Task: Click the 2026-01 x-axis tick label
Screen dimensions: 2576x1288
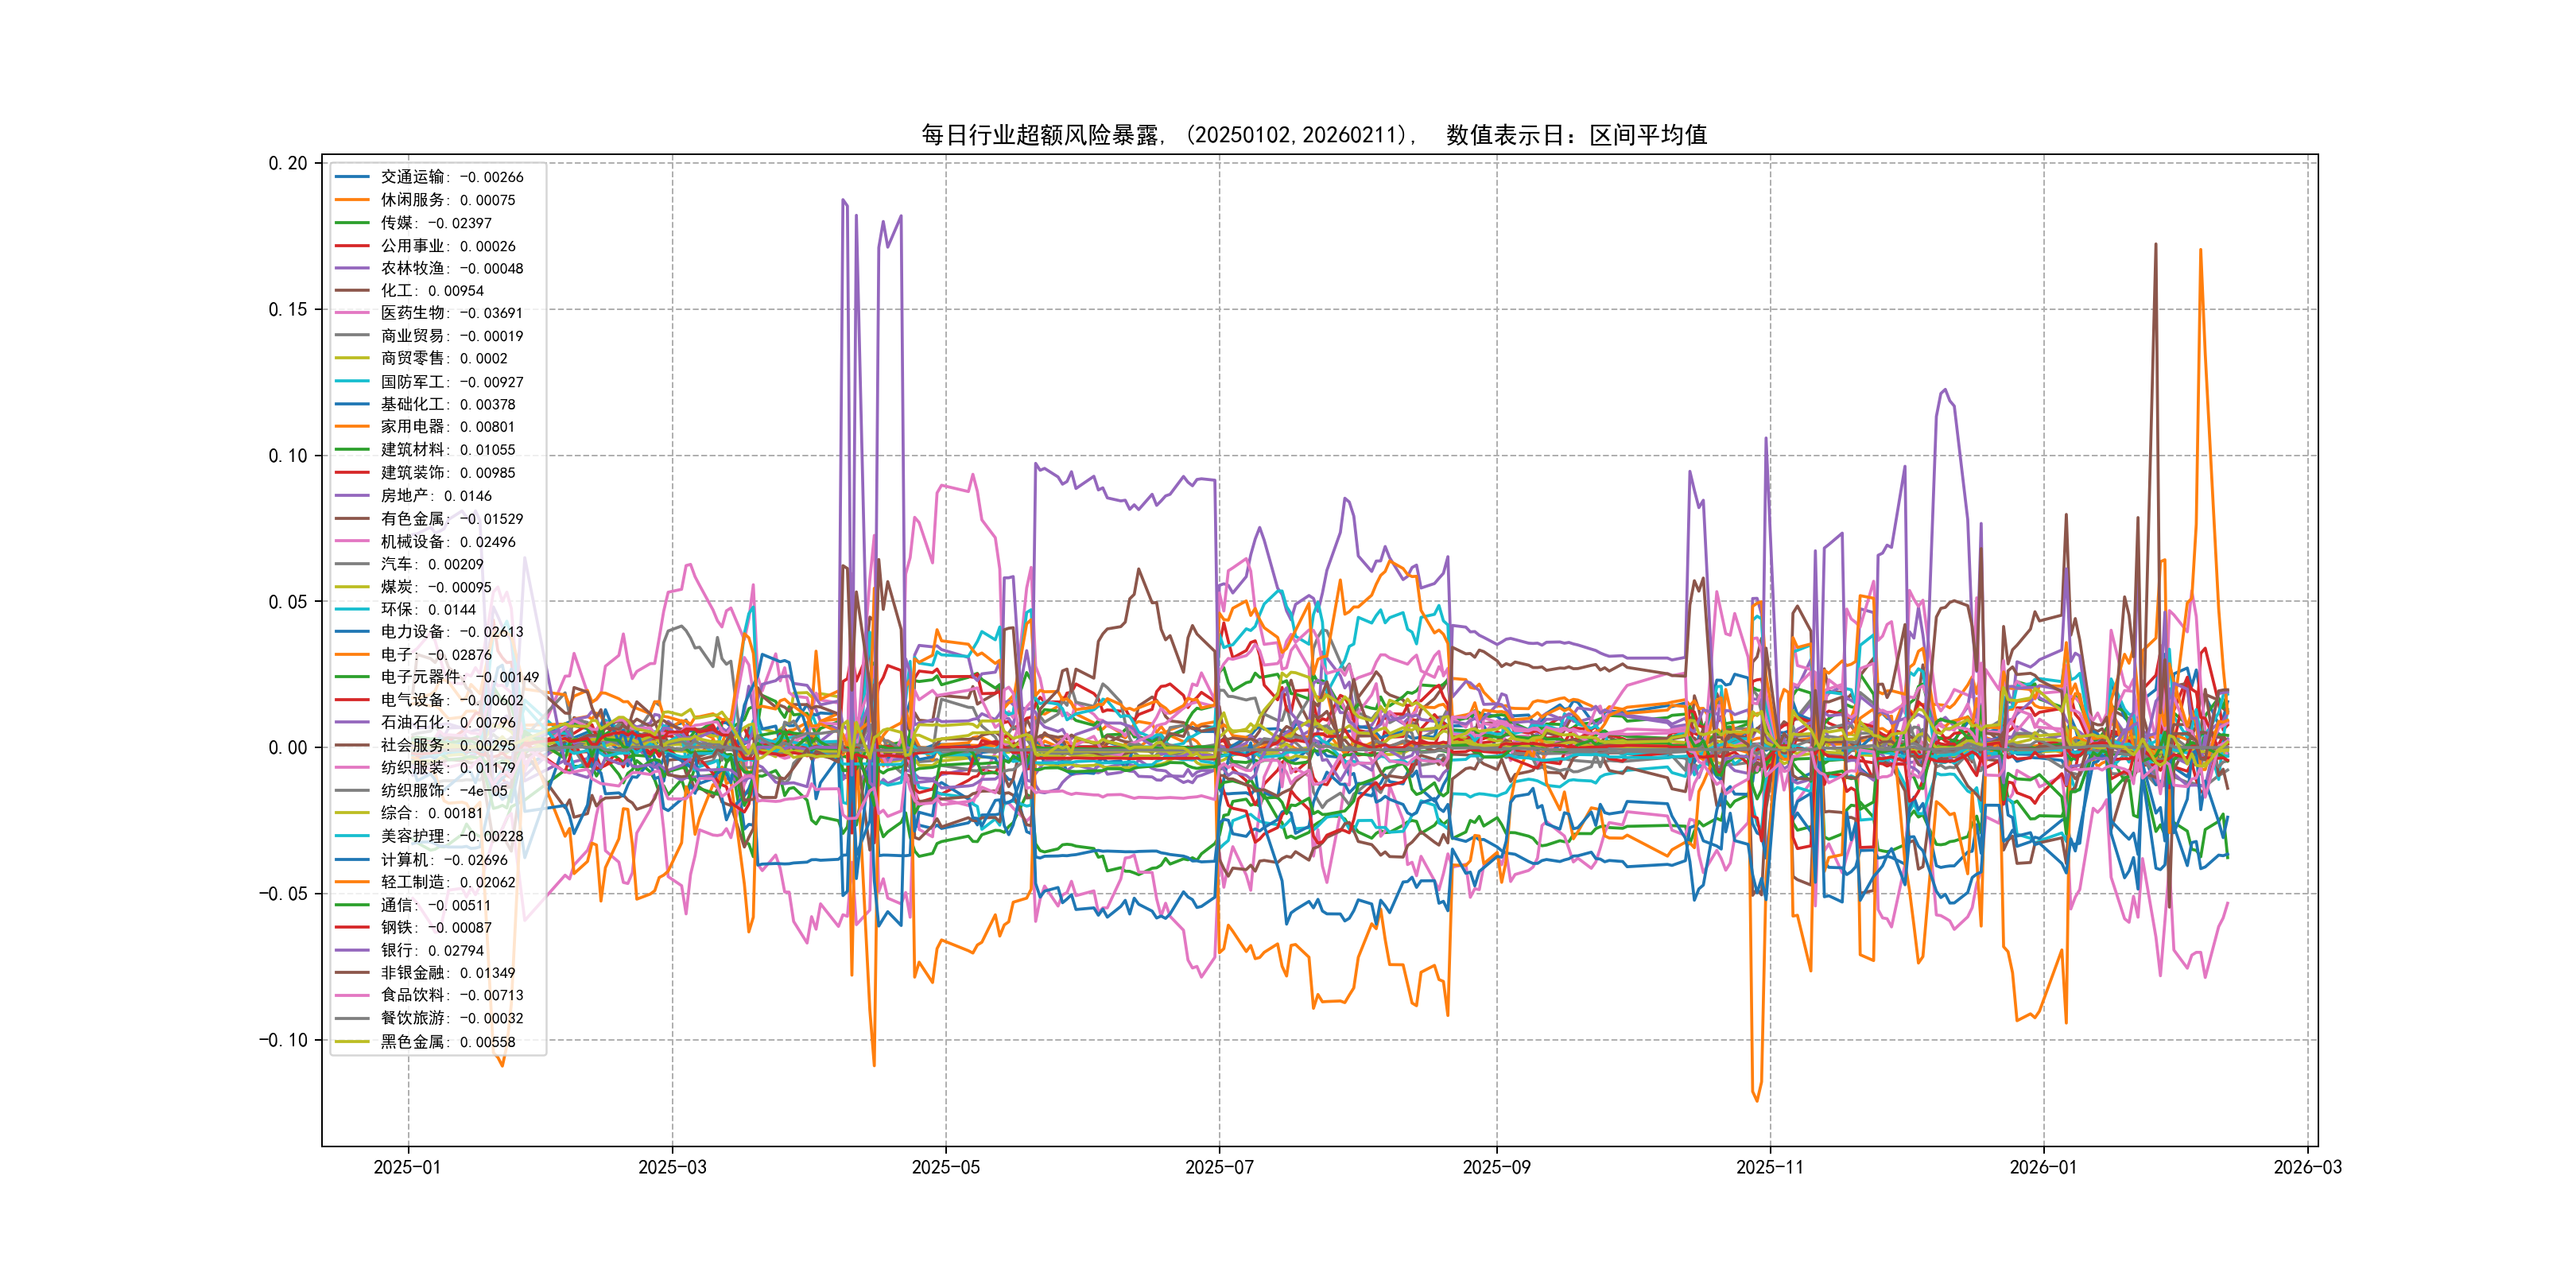Action: 2043,1167
